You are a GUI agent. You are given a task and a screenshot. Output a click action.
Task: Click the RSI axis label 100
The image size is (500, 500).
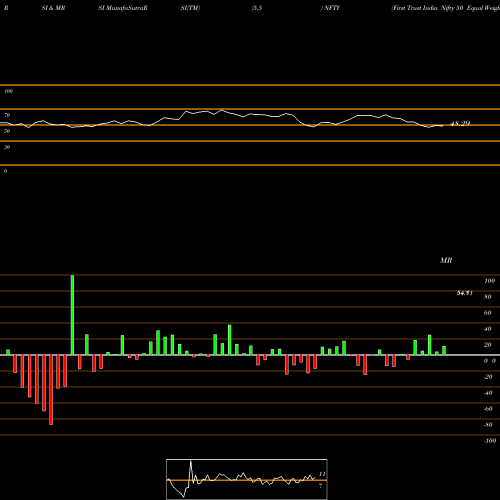(x=9, y=91)
